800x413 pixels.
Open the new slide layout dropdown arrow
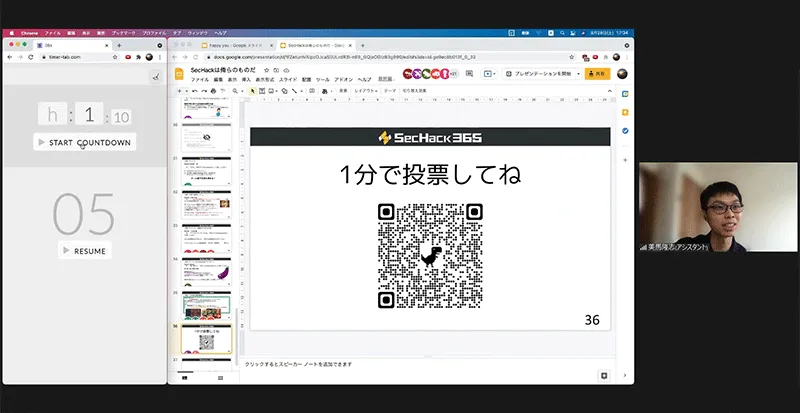187,91
